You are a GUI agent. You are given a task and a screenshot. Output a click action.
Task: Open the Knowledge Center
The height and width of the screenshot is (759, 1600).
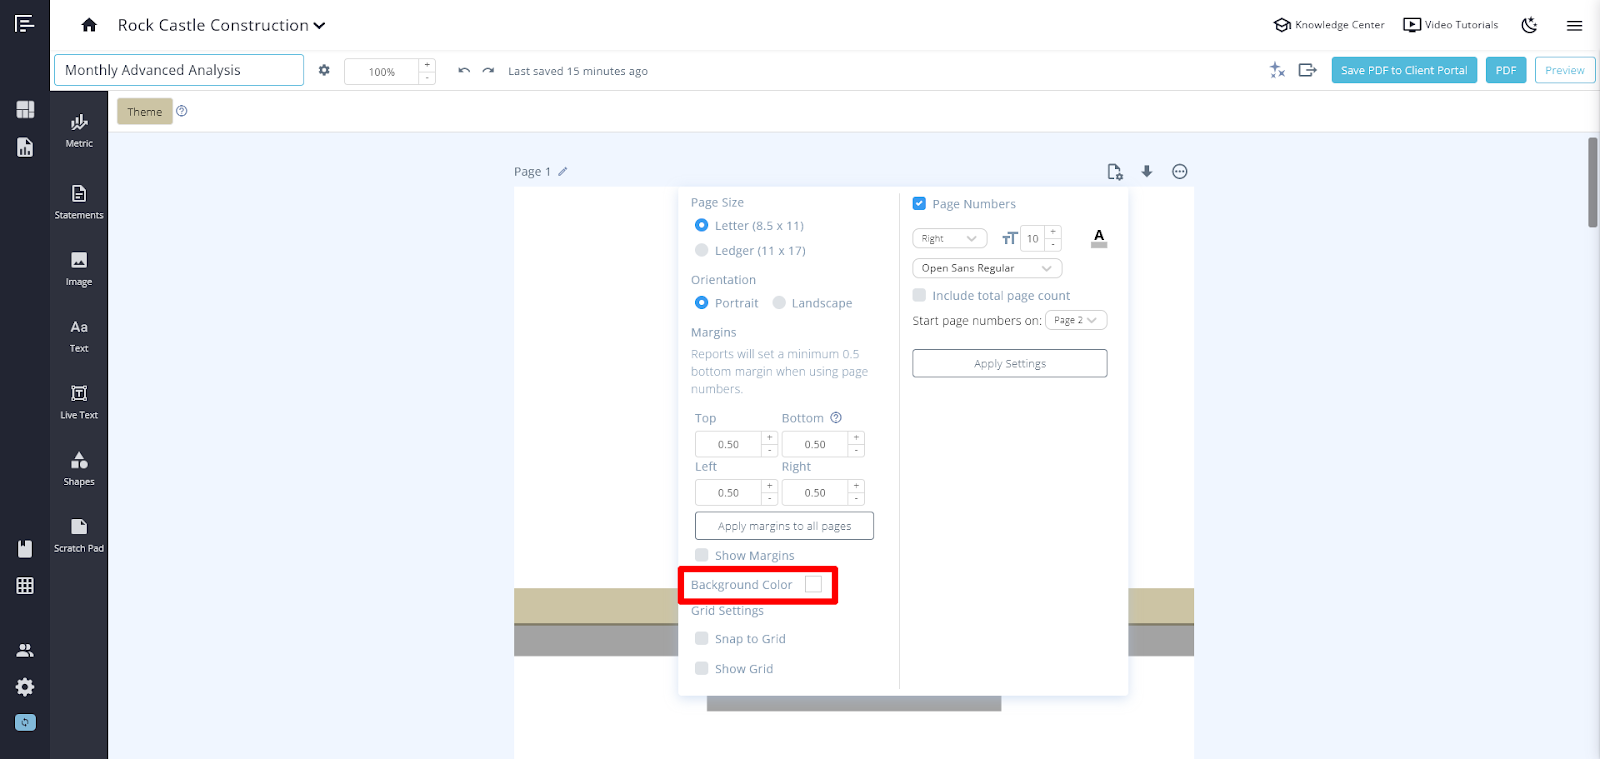1329,25
